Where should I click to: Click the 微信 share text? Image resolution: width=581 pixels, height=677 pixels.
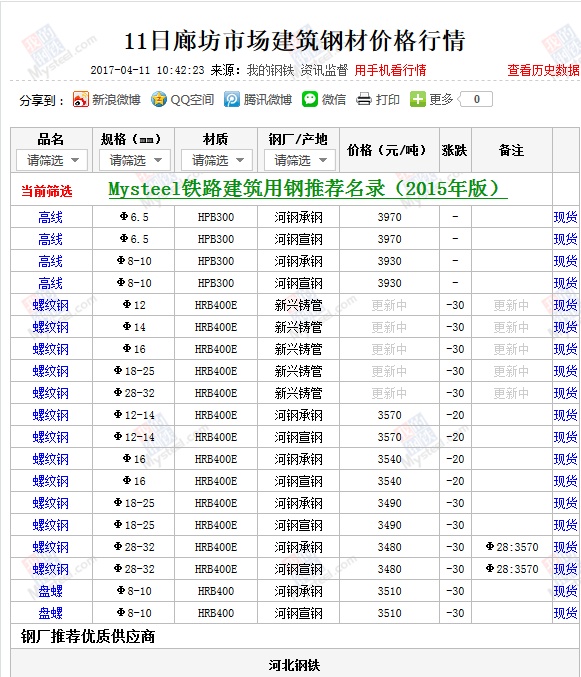click(x=334, y=100)
